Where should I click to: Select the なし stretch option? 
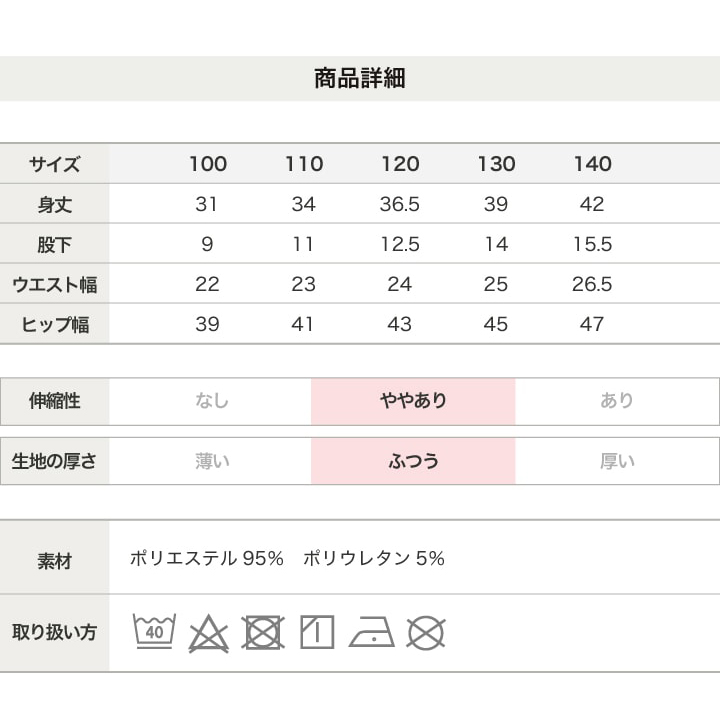pos(212,401)
